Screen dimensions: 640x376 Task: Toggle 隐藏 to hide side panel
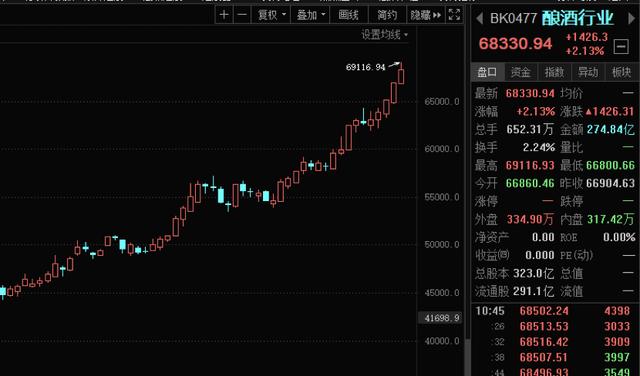click(x=426, y=15)
